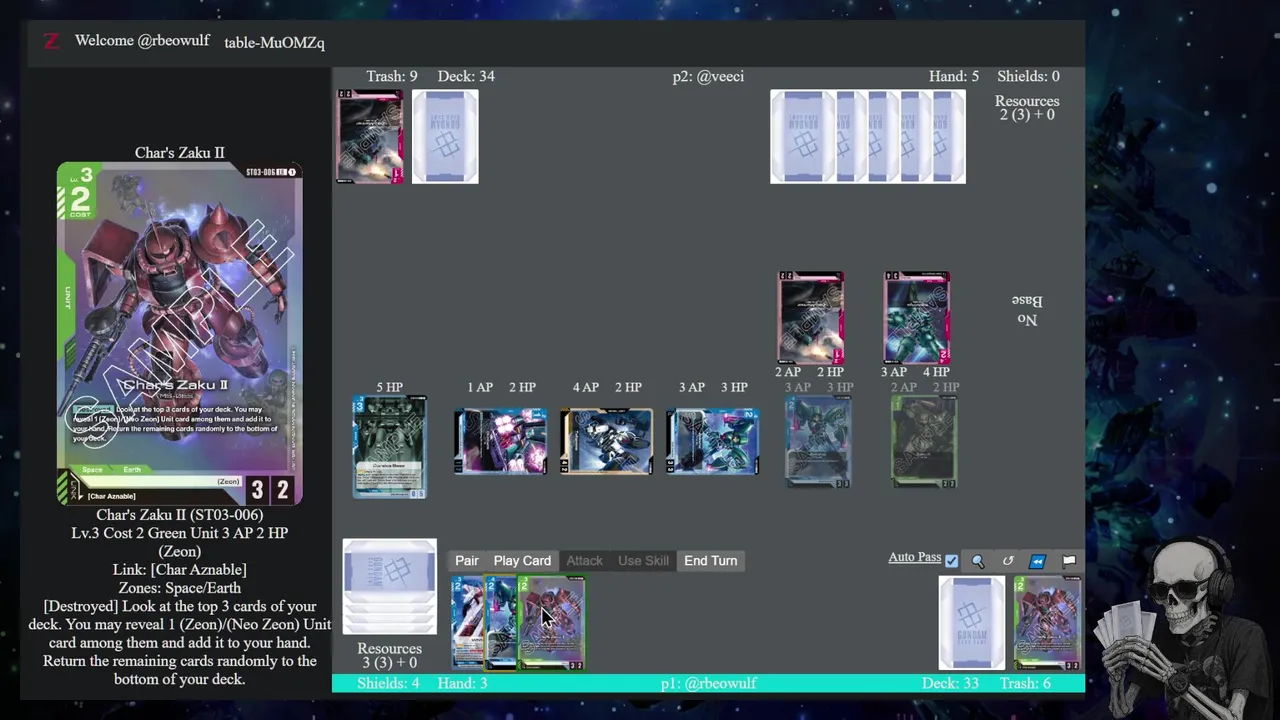
Task: Click the "Hand: 3" status entry
Action: (x=462, y=683)
